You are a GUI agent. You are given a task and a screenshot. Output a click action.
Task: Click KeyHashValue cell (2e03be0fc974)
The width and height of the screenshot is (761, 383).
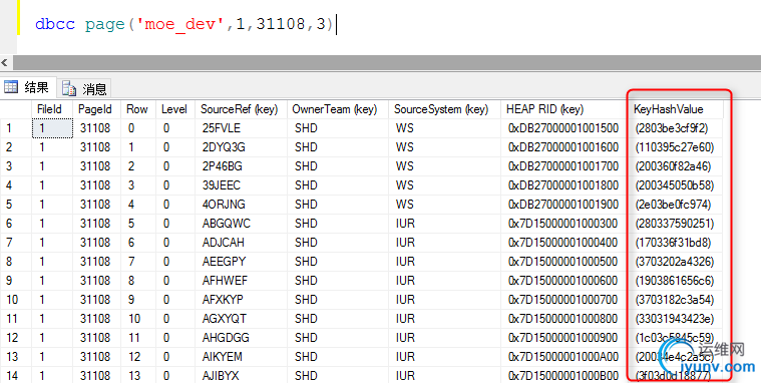point(675,204)
